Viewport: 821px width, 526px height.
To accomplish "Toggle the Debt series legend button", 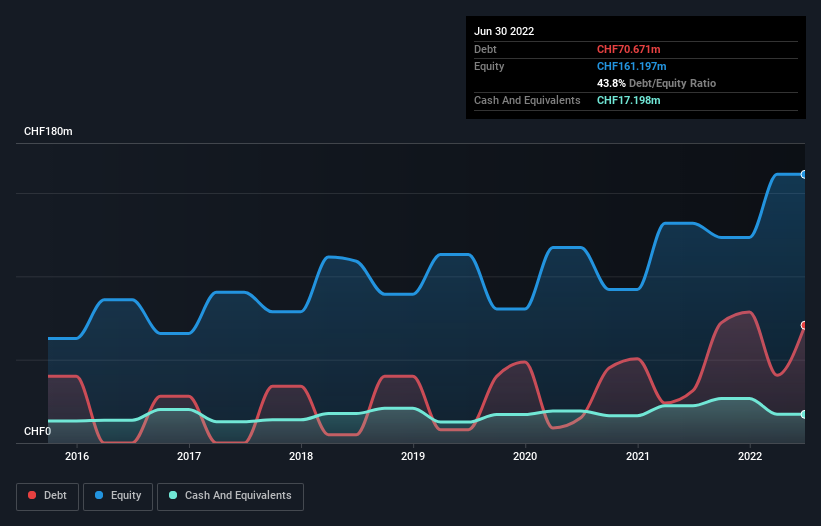I will coord(48,496).
